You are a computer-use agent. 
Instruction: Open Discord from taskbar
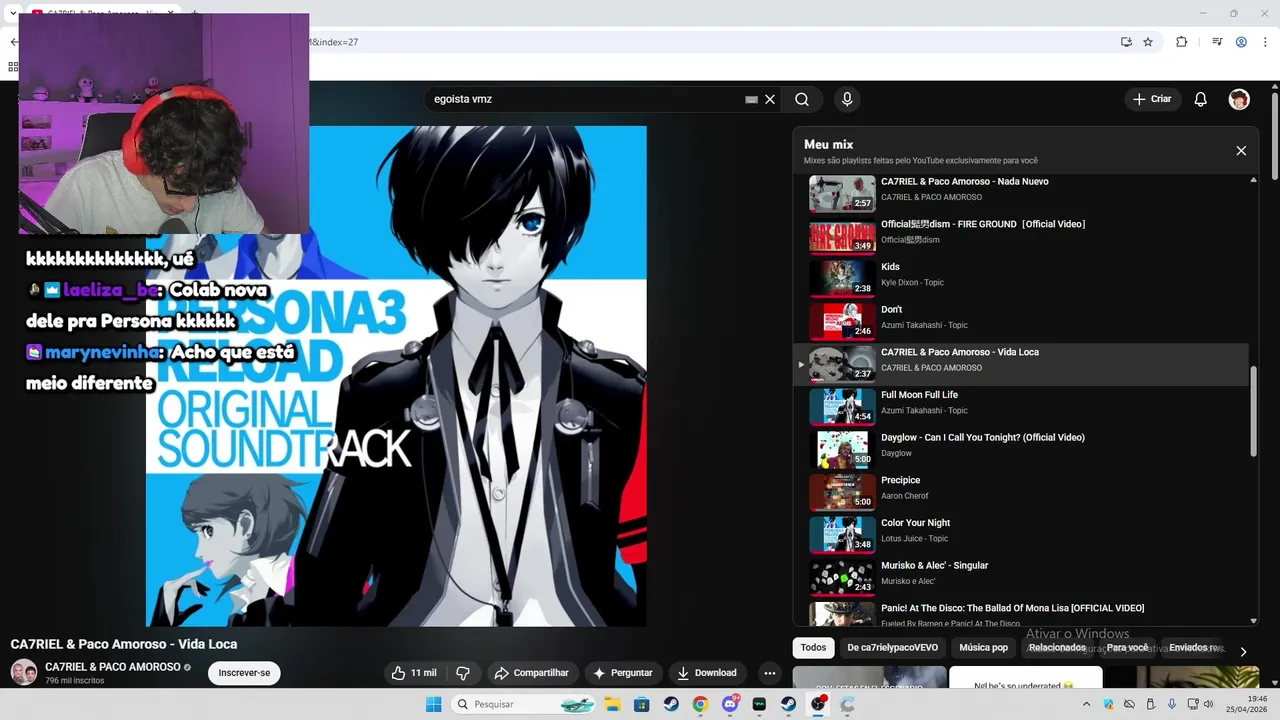point(730,704)
